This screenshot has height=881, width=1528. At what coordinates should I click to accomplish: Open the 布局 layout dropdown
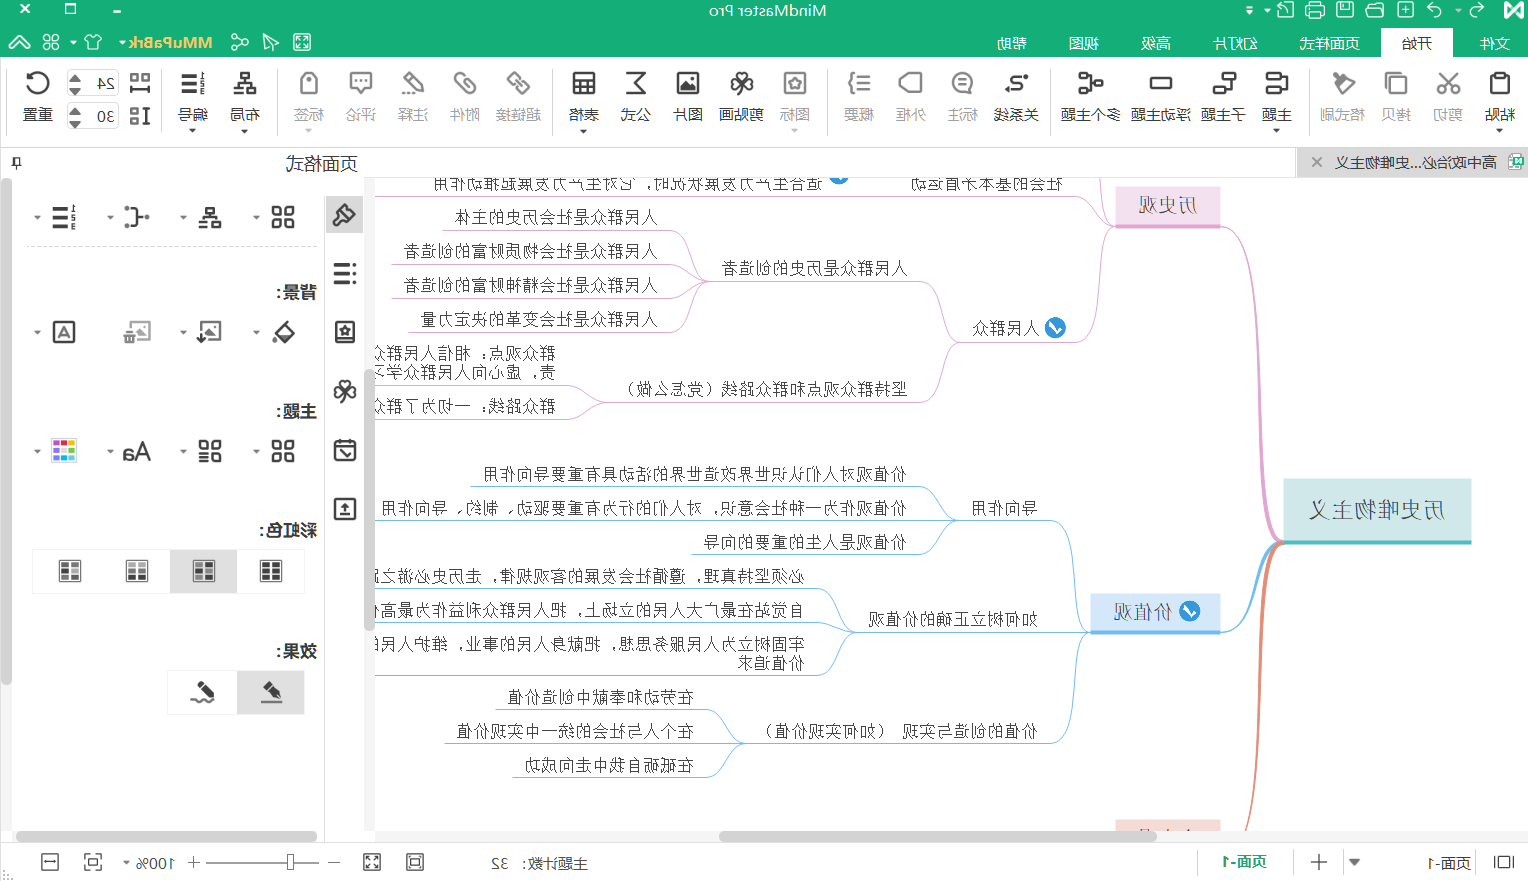[244, 131]
